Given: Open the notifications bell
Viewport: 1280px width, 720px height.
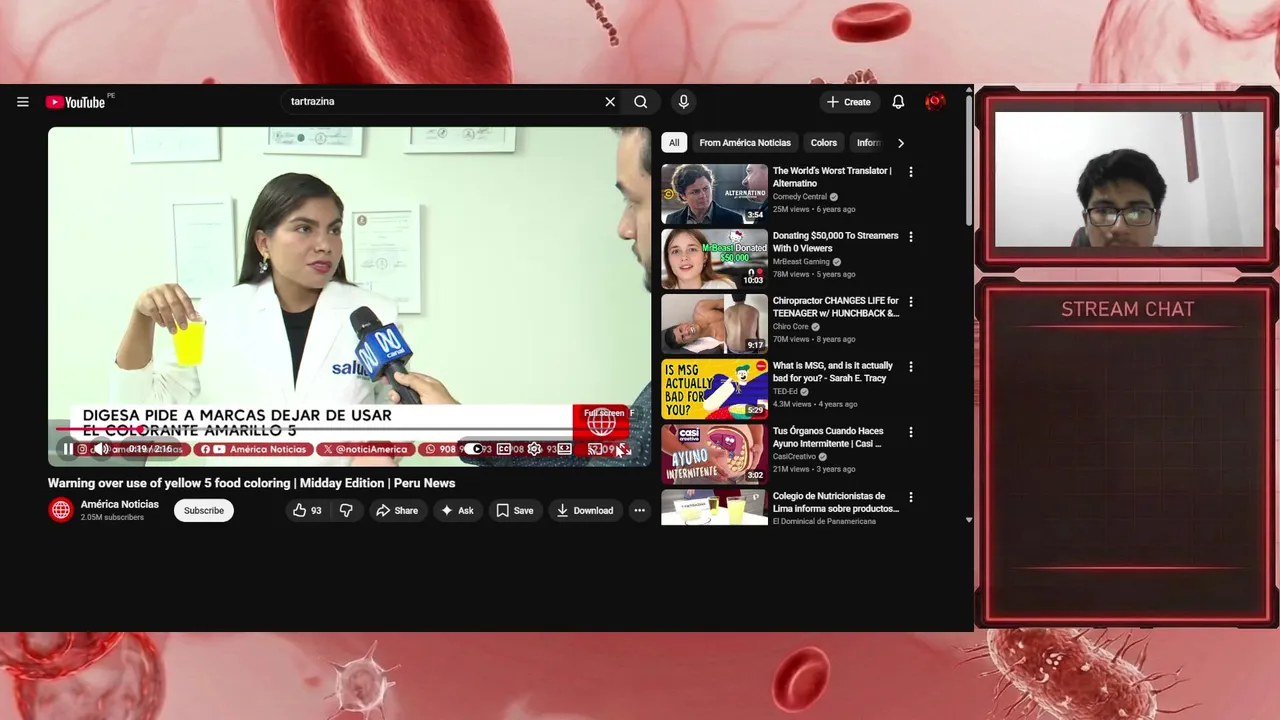Looking at the screenshot, I should [x=898, y=102].
